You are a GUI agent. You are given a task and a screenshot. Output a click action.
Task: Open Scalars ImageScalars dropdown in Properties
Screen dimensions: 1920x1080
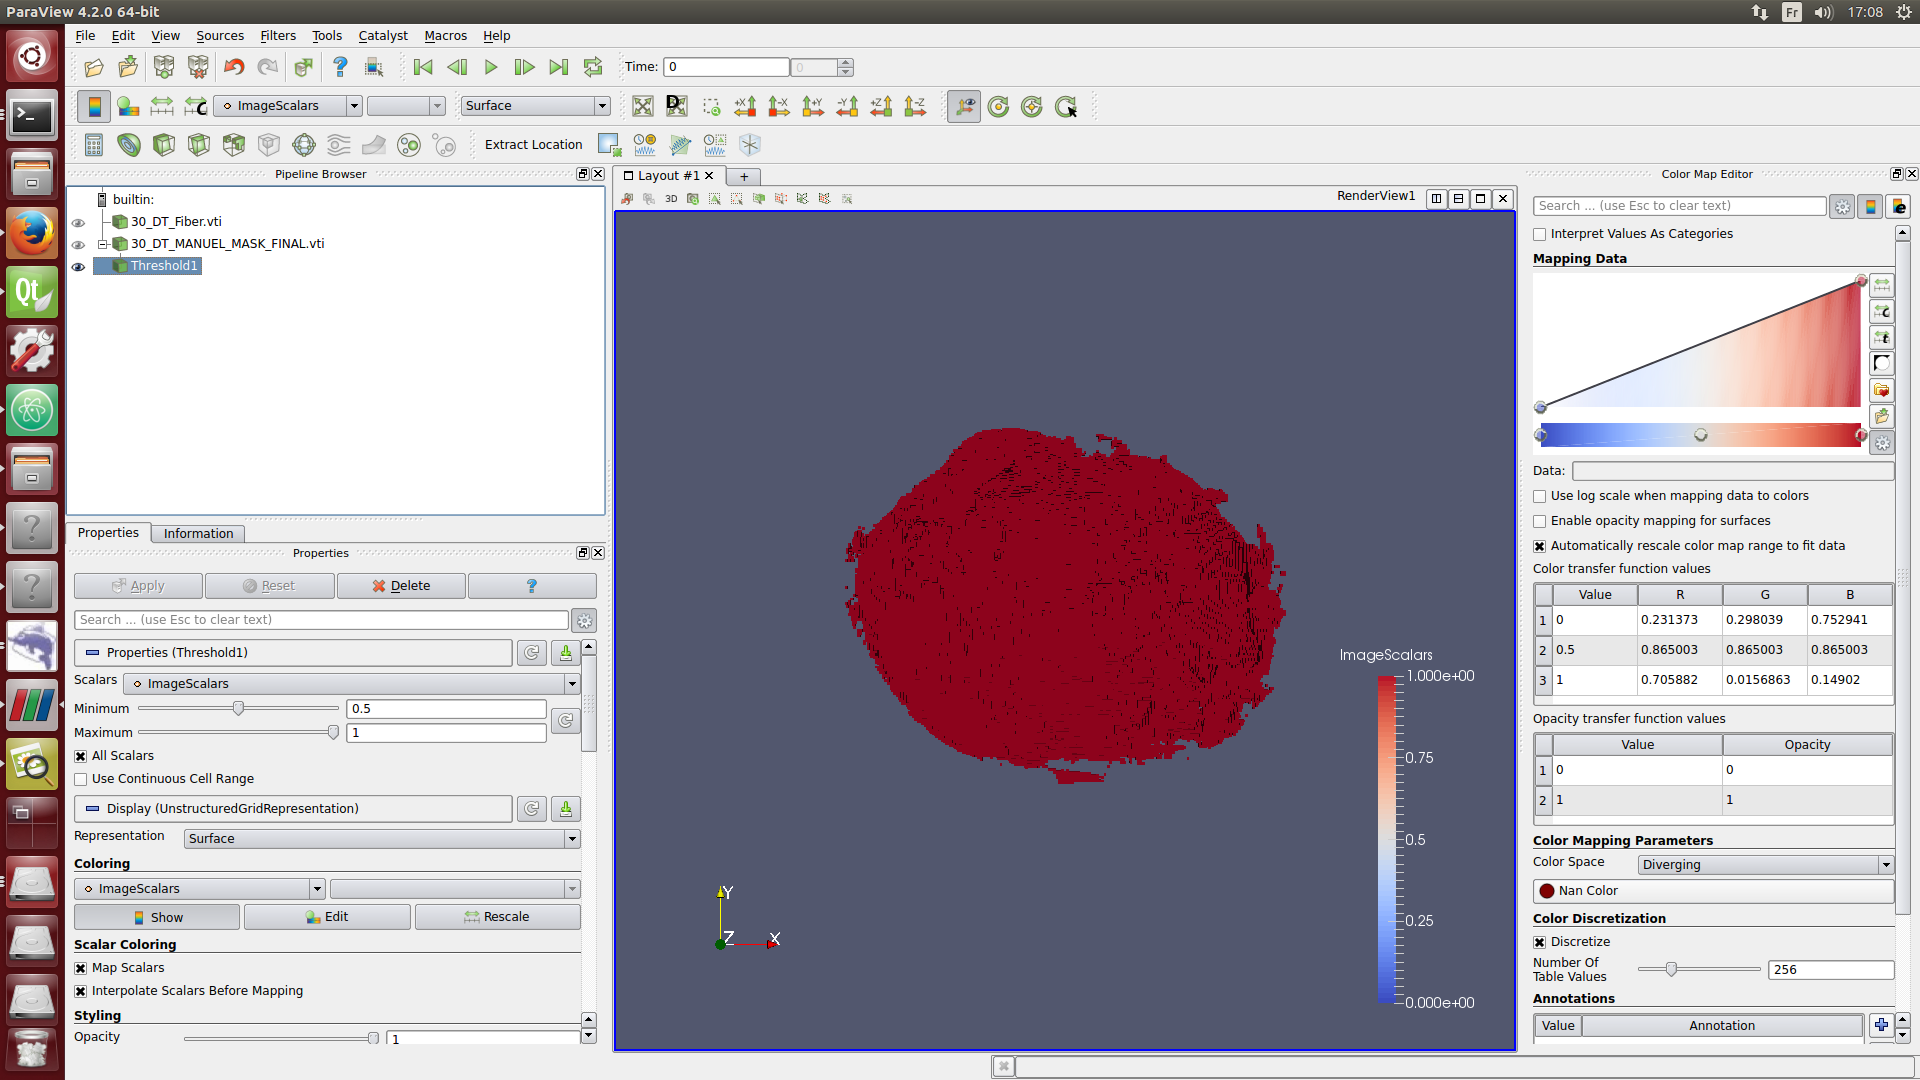[352, 684]
